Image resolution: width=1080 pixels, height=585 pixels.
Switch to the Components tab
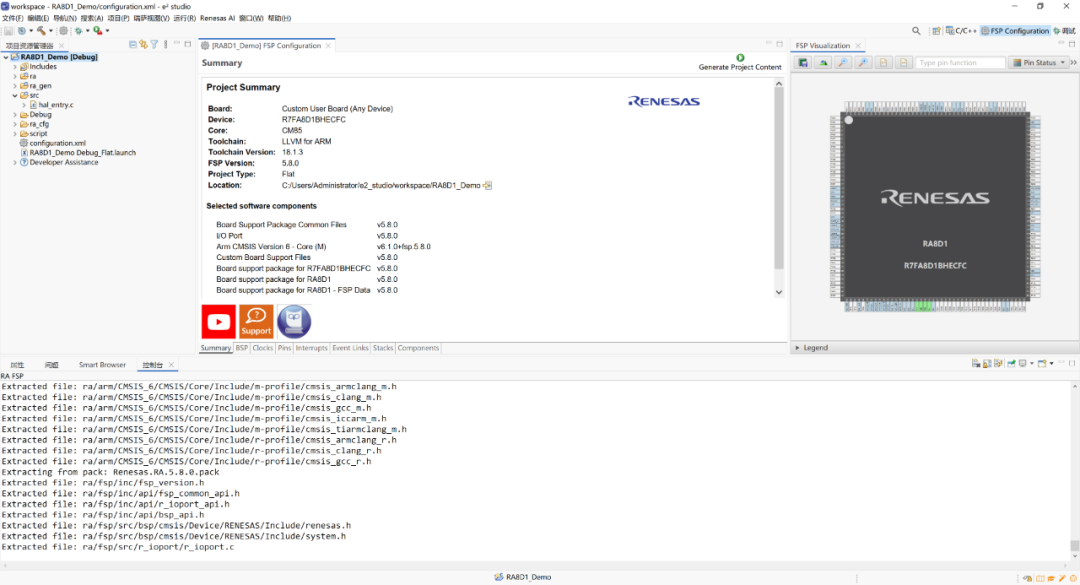[x=418, y=349]
